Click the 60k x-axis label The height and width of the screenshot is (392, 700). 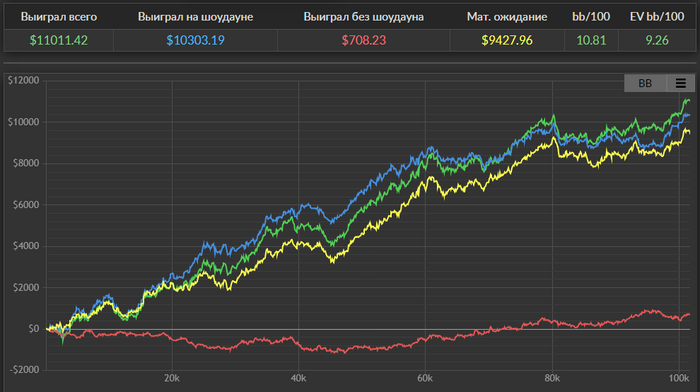click(425, 379)
